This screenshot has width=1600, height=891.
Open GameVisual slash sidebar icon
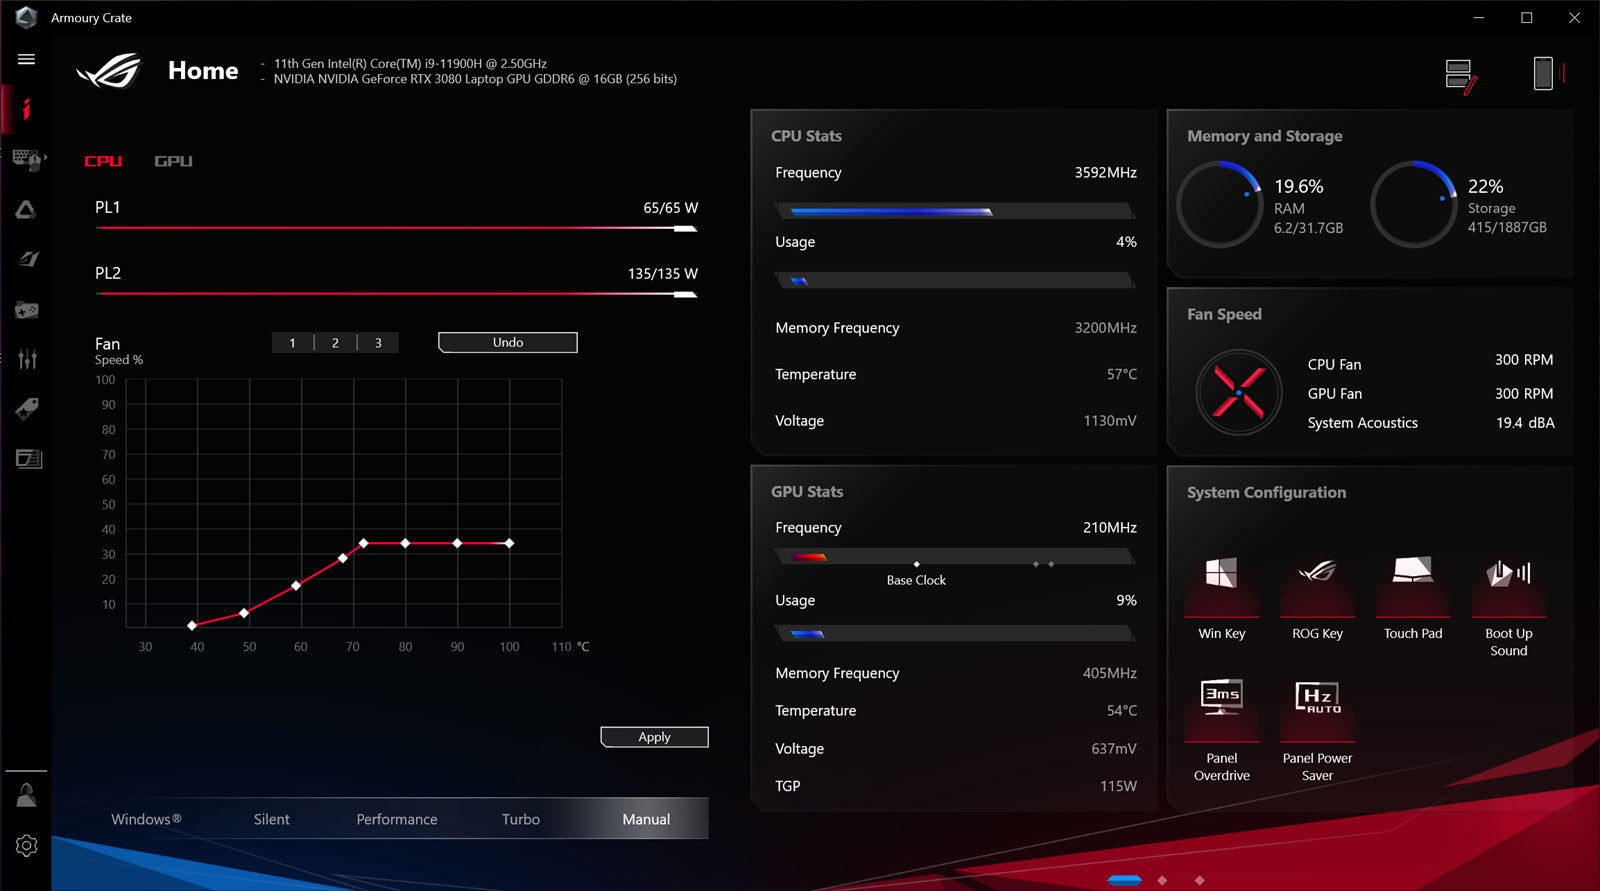27,259
